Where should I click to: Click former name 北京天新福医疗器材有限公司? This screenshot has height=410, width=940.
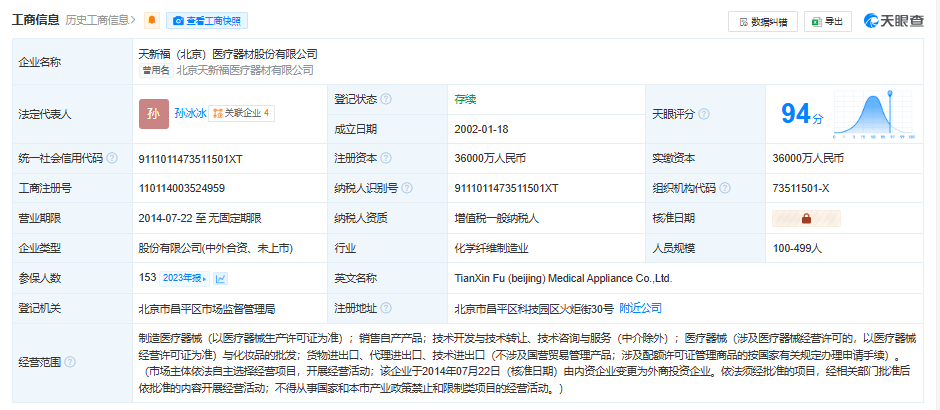245,70
